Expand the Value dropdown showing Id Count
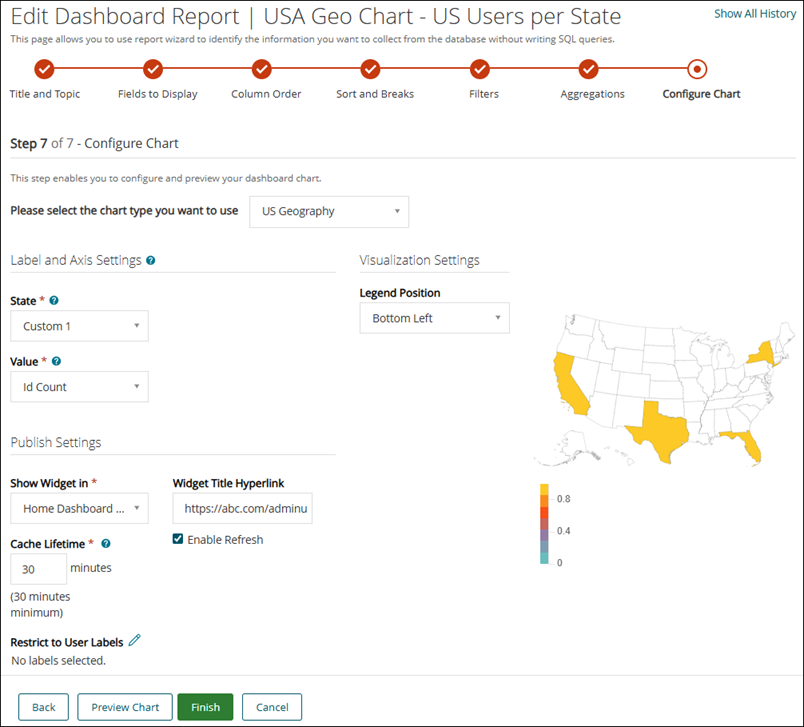The height and width of the screenshot is (727, 804). (x=79, y=387)
